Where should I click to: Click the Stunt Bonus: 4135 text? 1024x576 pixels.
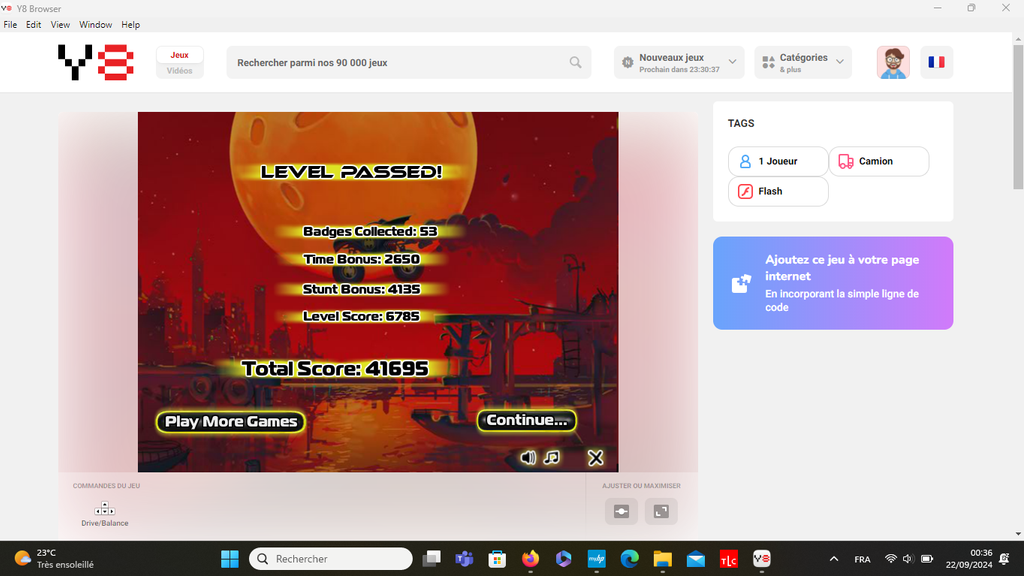(361, 289)
